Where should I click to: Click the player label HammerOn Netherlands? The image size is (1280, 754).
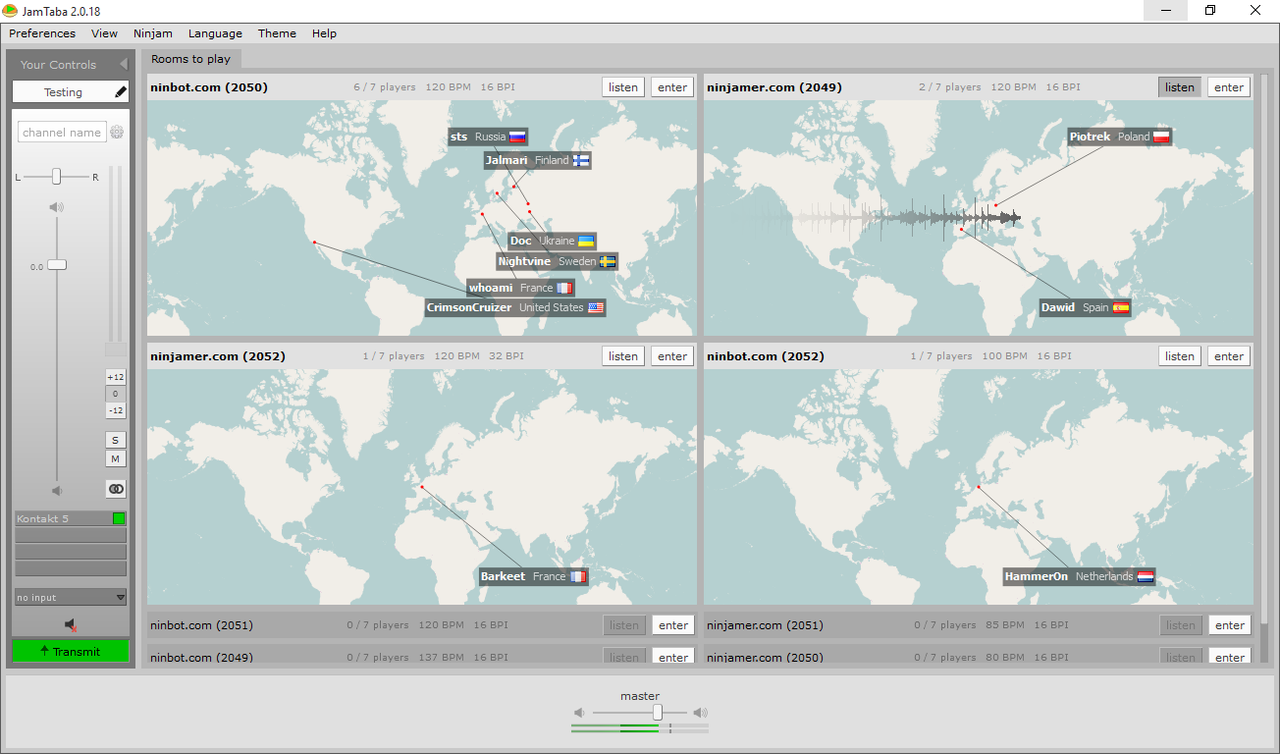pos(1079,577)
